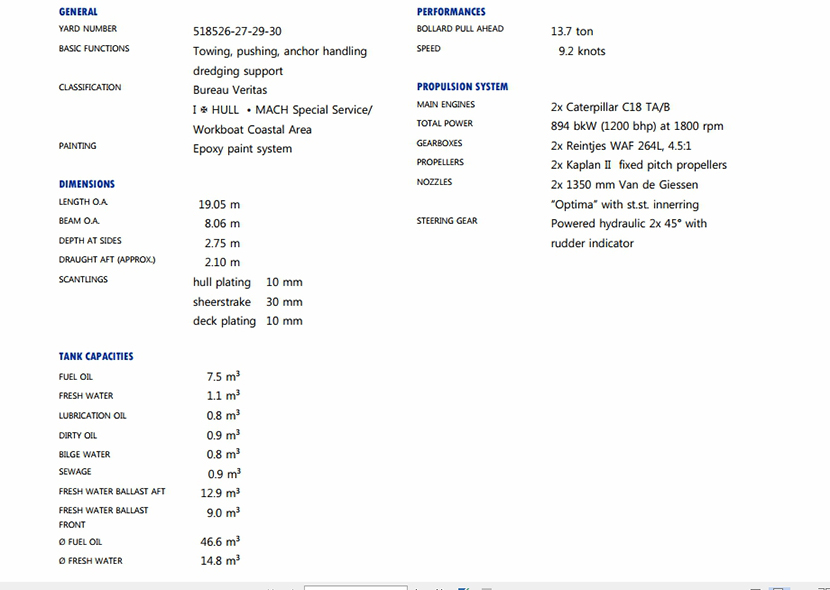Click the Bureau Veritas classification text
This screenshot has width=830, height=590.
pos(230,90)
